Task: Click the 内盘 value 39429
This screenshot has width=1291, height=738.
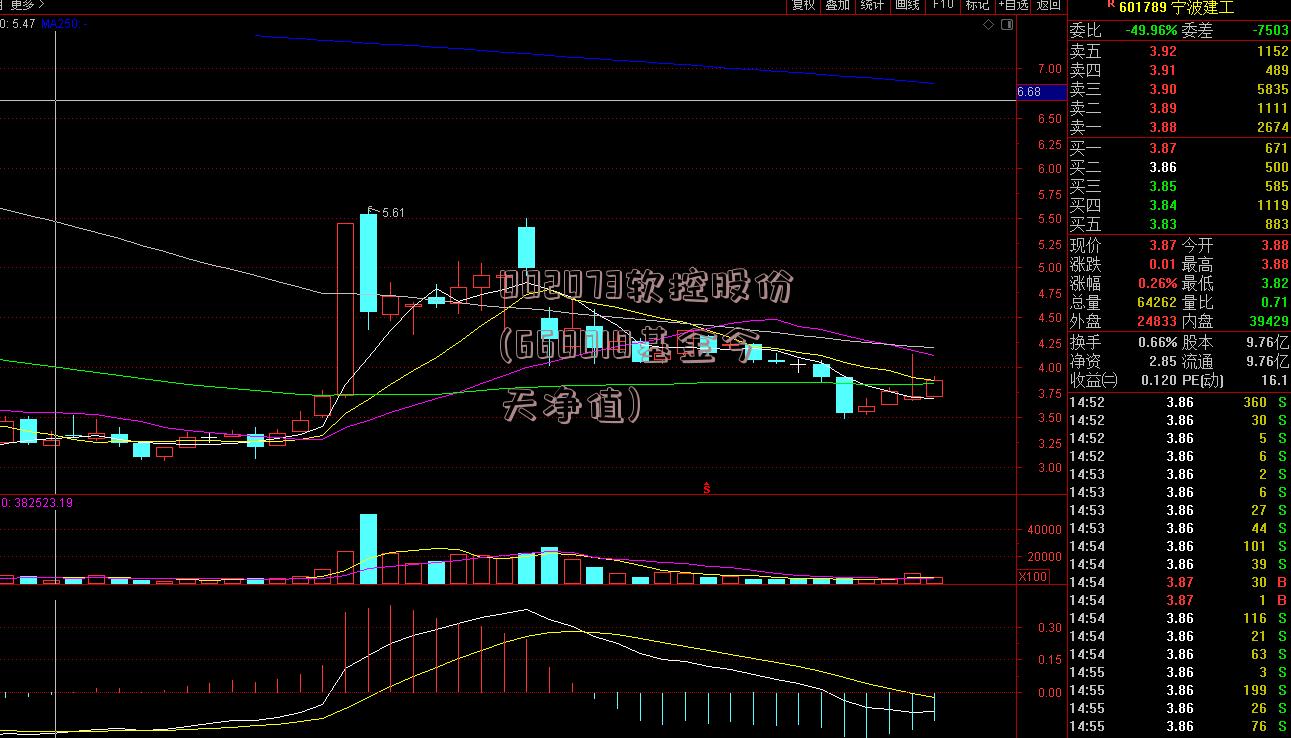Action: 1270,321
